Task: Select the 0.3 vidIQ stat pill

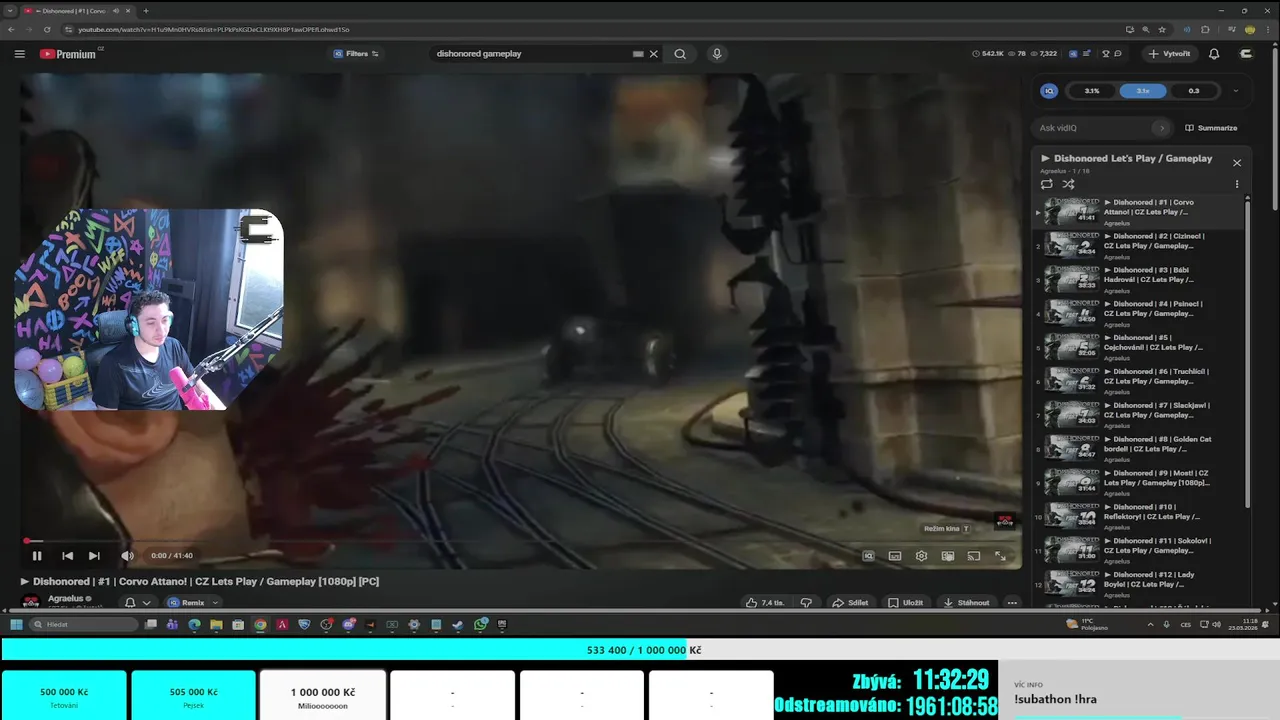Action: click(x=1194, y=91)
